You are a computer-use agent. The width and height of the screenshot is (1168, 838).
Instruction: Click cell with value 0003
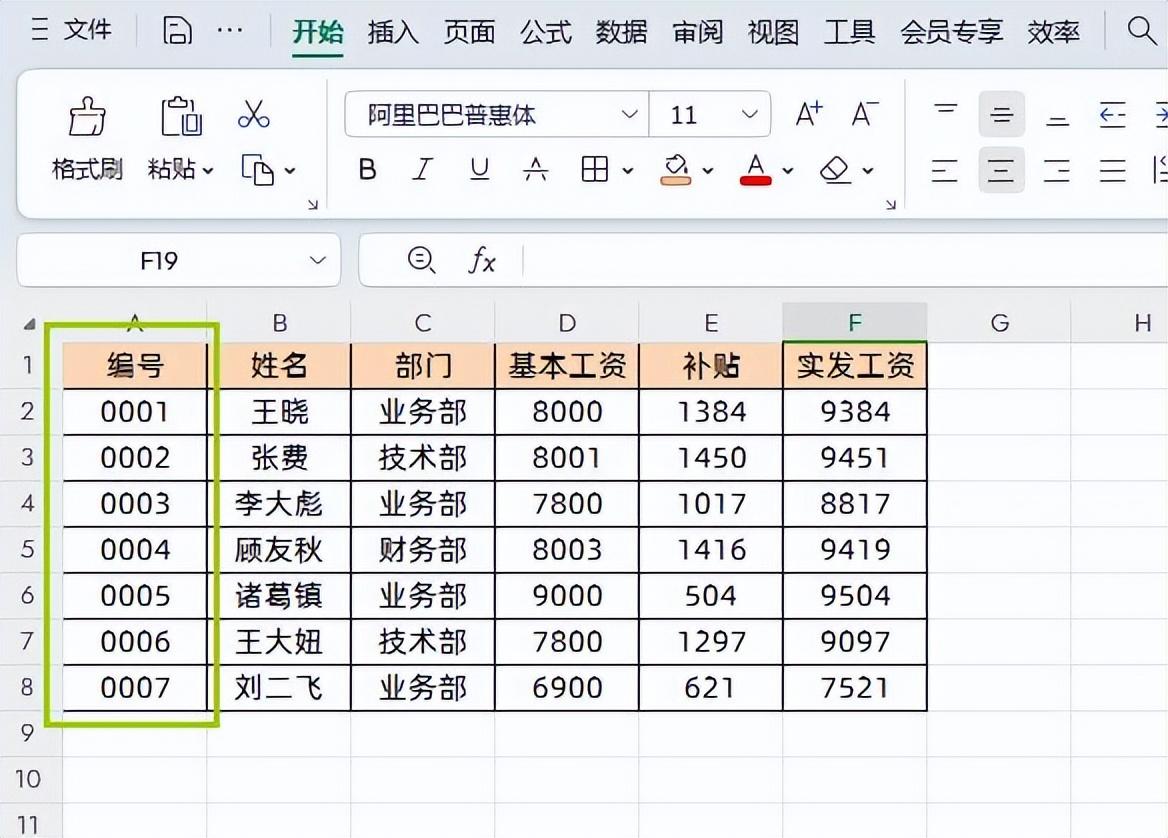(x=135, y=504)
